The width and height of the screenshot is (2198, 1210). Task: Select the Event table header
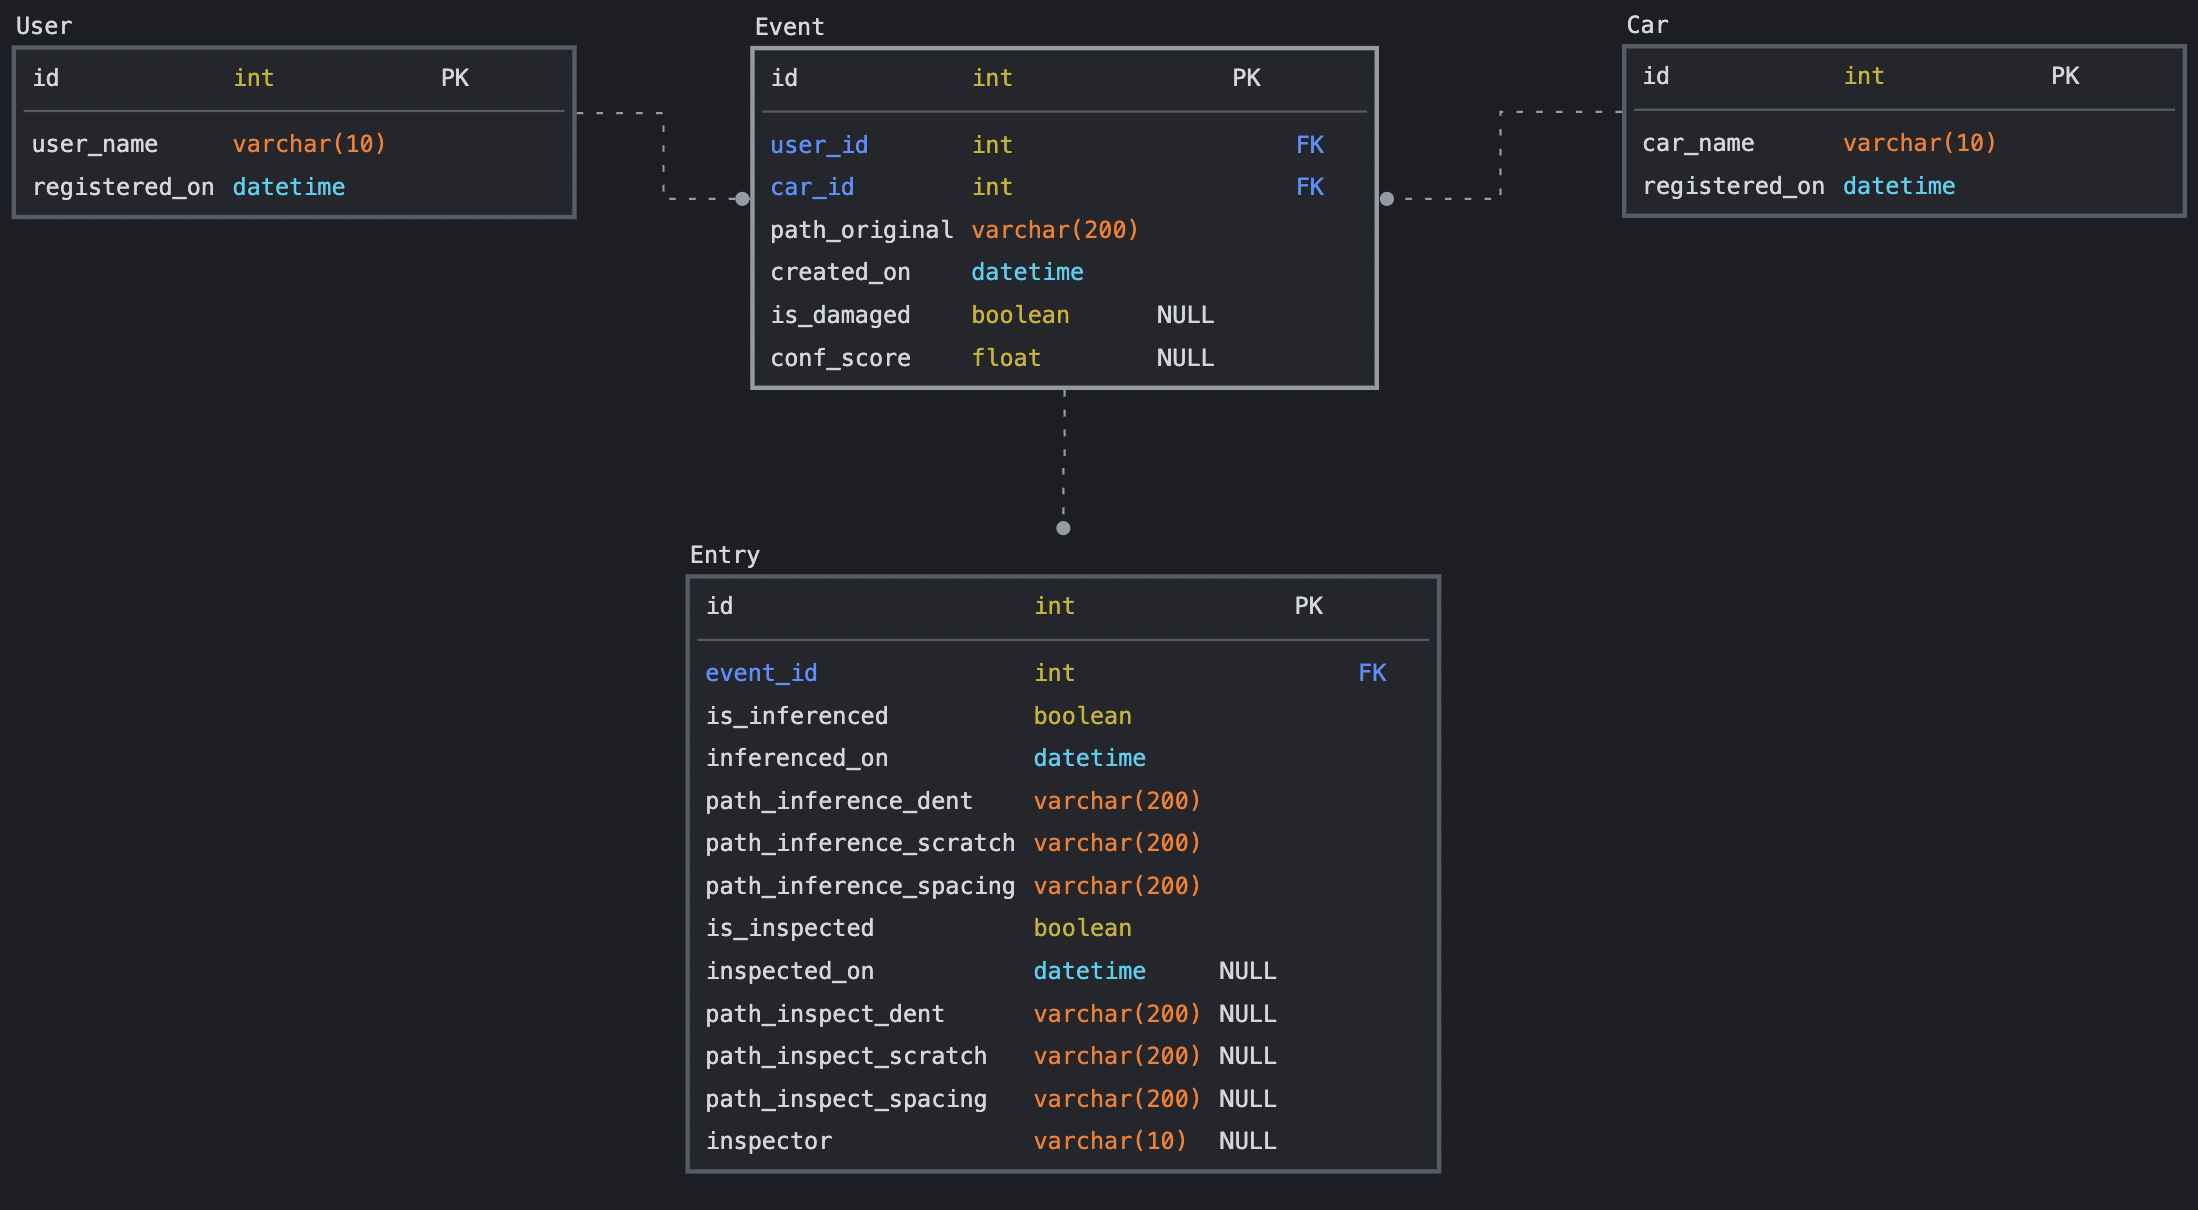pos(789,26)
